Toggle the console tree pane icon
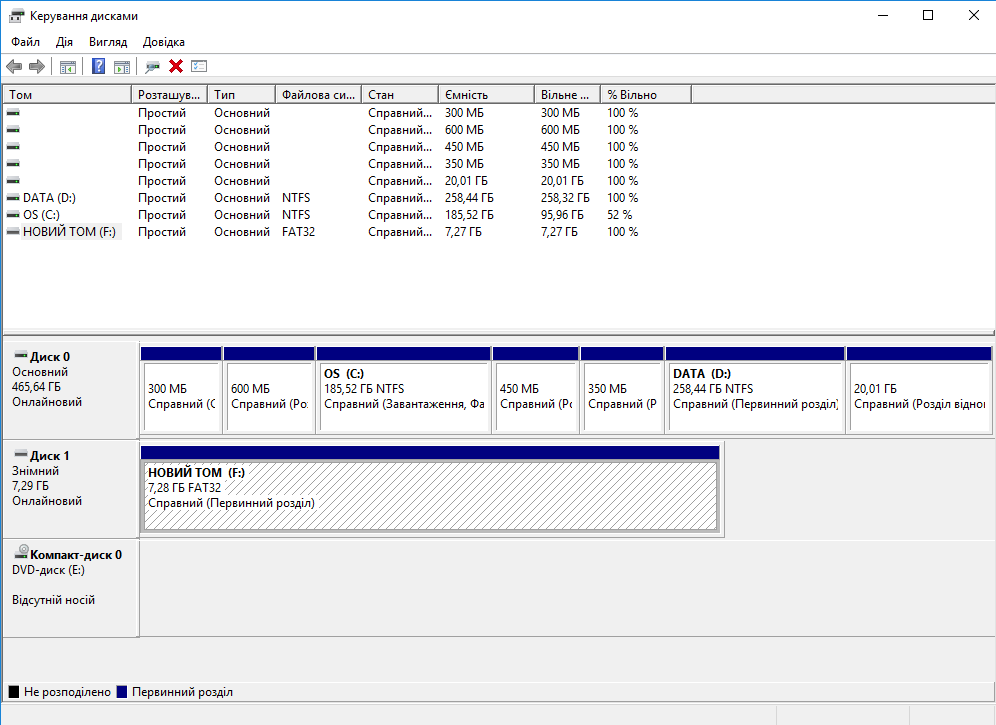Screen dimensions: 996x725 pos(68,66)
